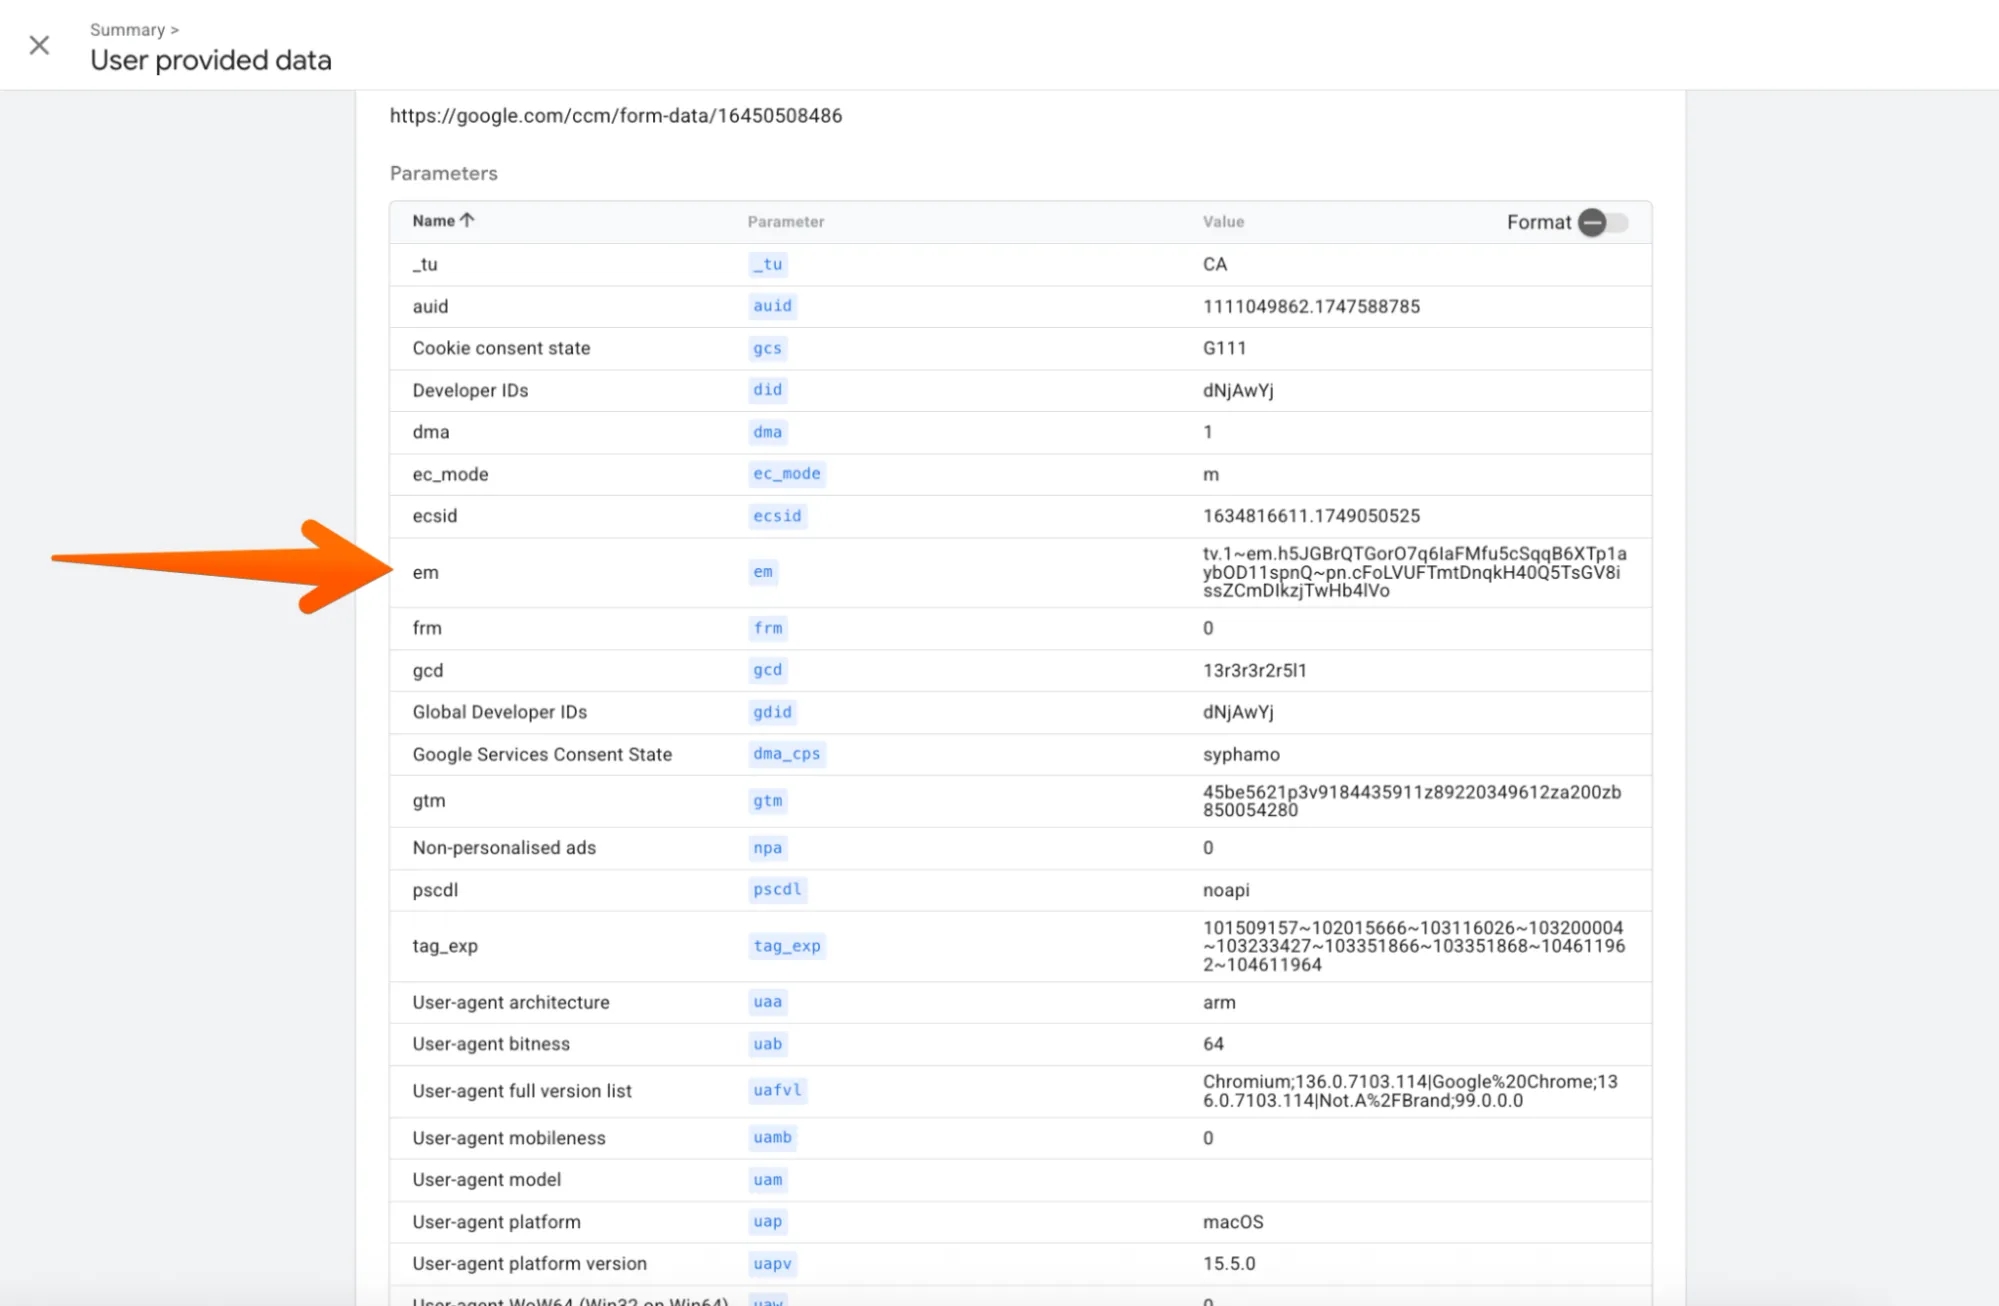Click the auid parameter chip
Image resolution: width=1999 pixels, height=1306 pixels.
pos(772,306)
